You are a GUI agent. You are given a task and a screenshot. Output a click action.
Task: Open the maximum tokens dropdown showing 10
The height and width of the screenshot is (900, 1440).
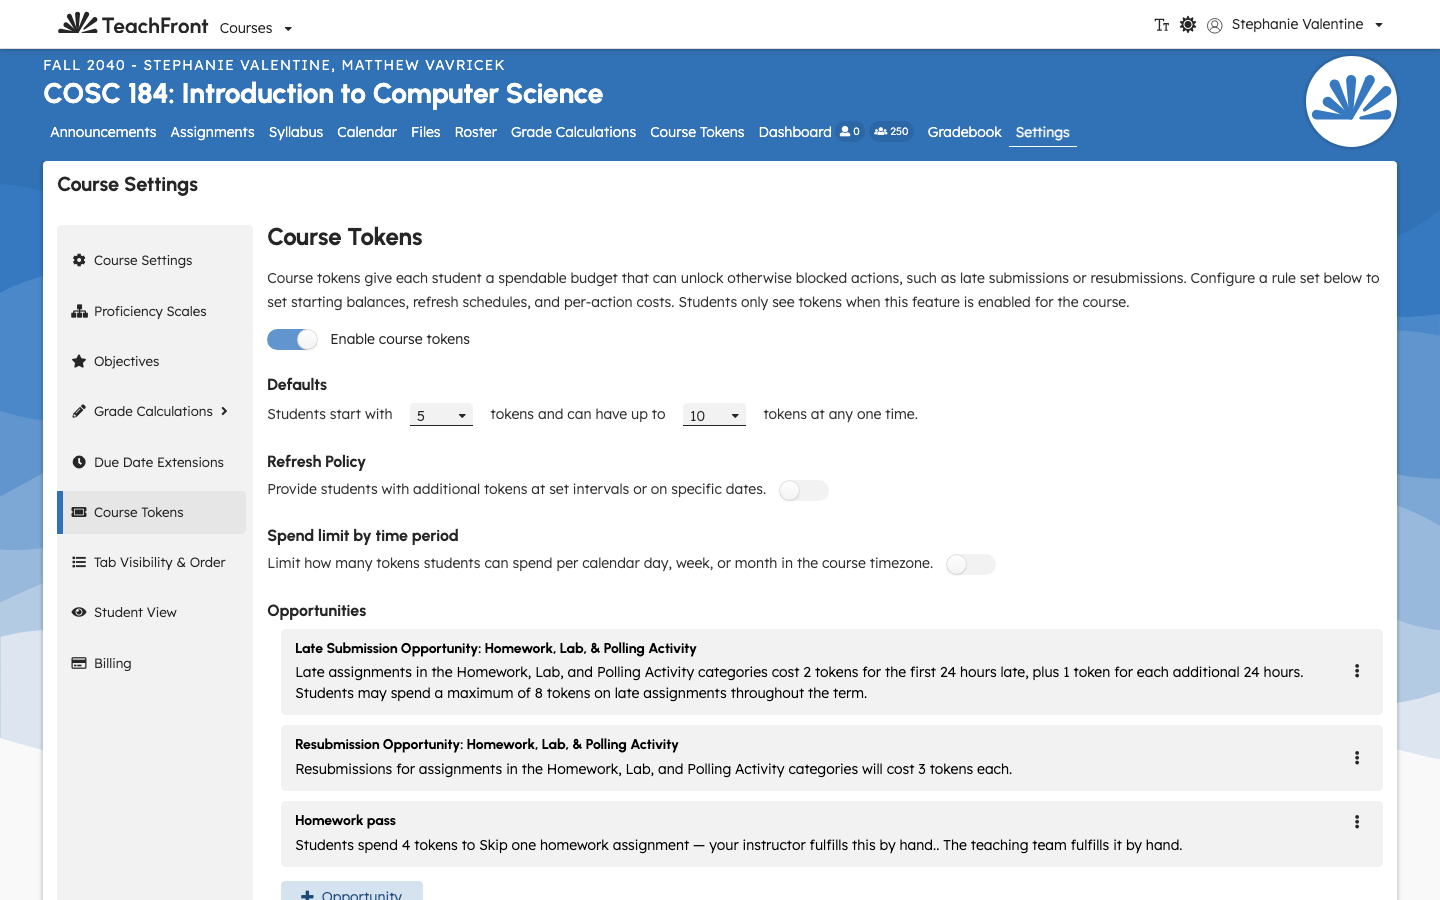coord(714,415)
